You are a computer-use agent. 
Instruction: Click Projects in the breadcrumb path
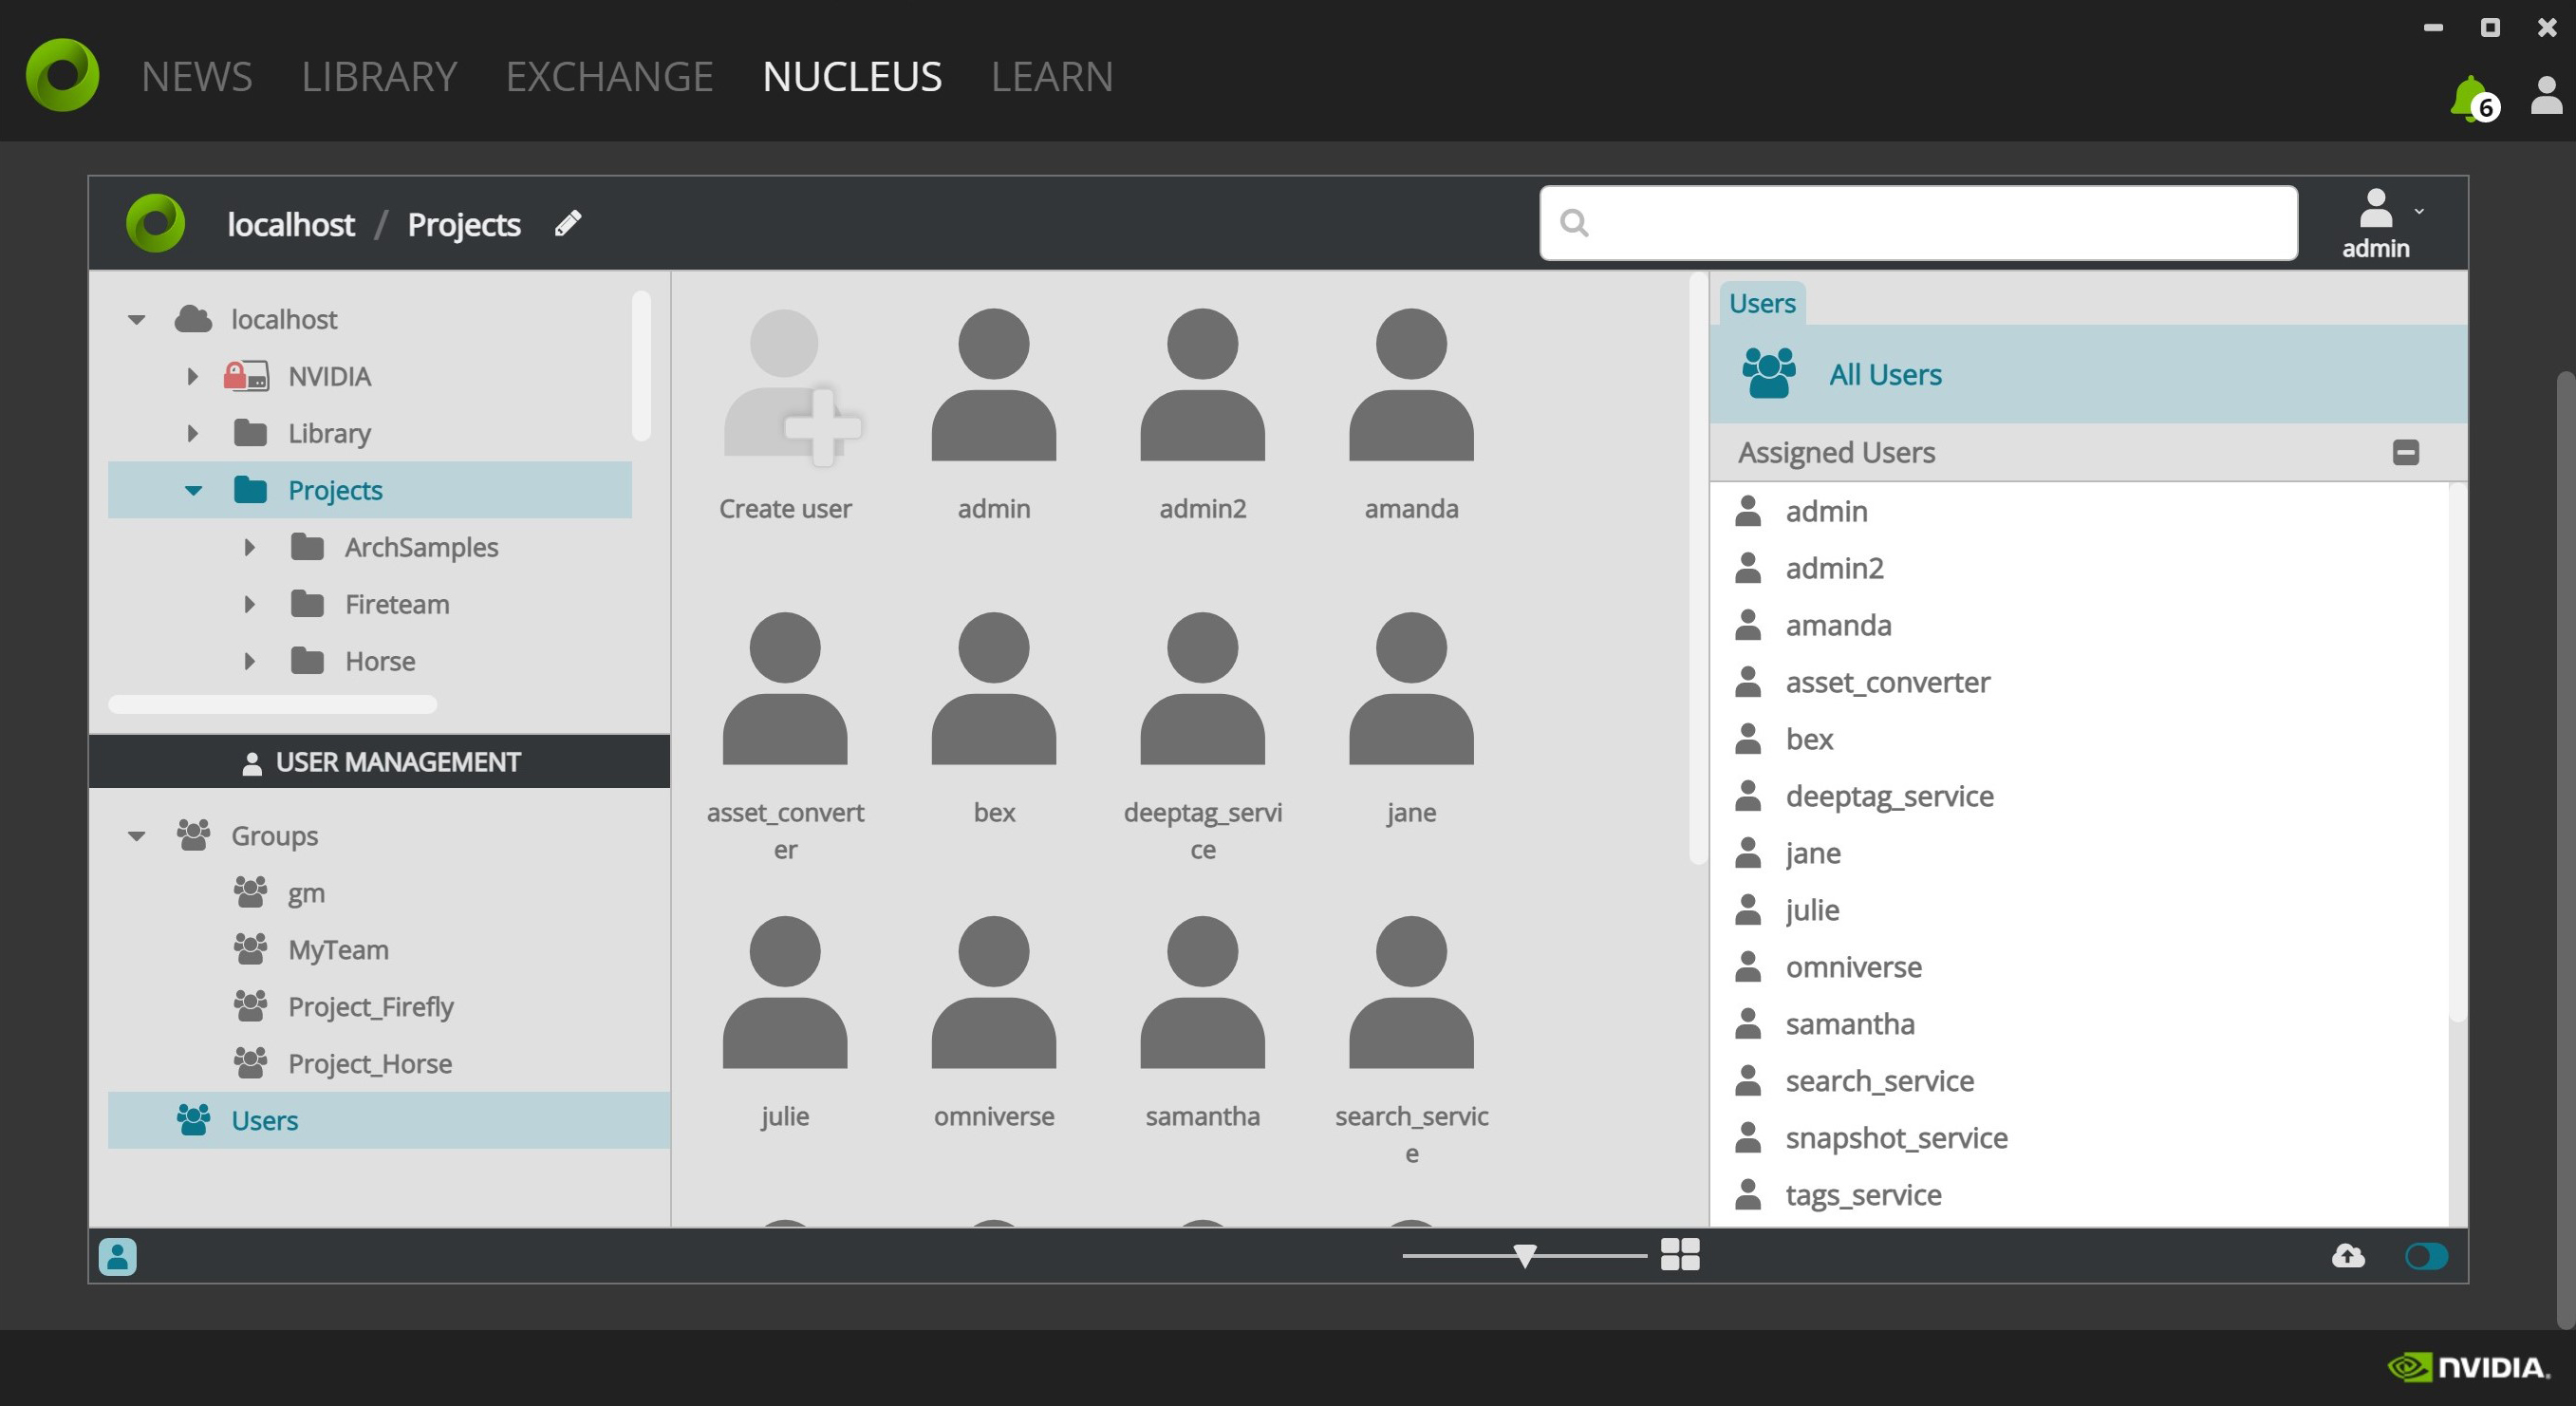click(464, 224)
